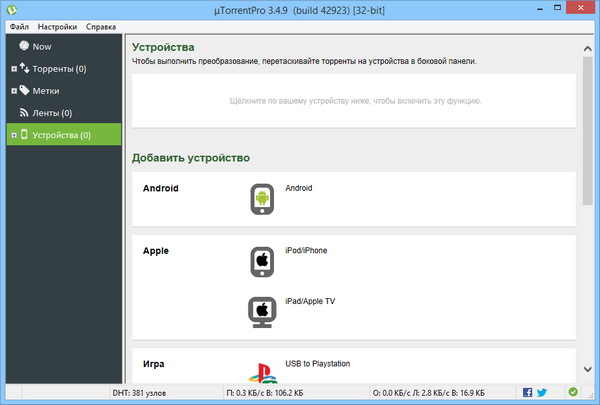Select Метки in the sidebar
The height and width of the screenshot is (405, 600).
pos(46,91)
